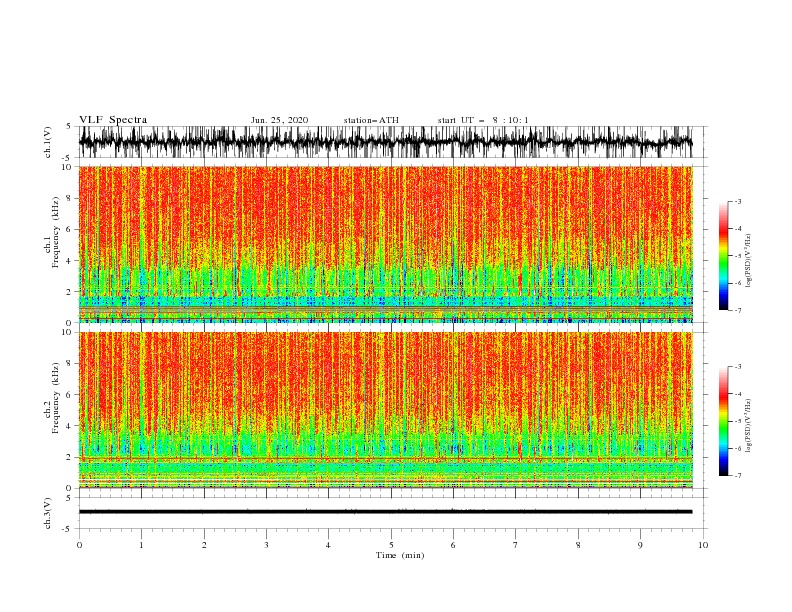
Task: Click the ch.1 spectrogram panel
Action: [385, 244]
